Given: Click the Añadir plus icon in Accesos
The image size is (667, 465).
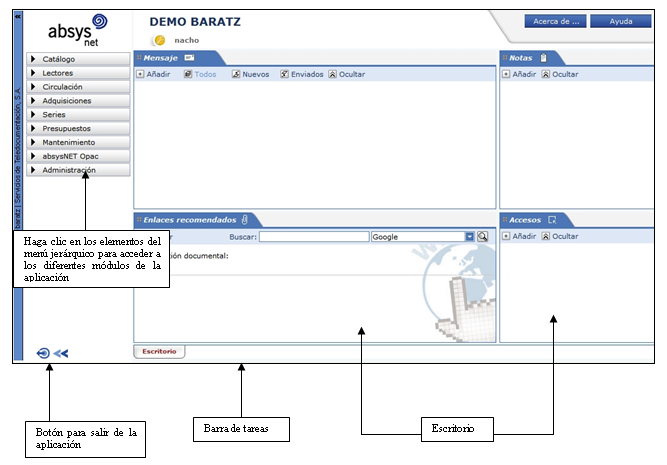Looking at the screenshot, I should 506,236.
